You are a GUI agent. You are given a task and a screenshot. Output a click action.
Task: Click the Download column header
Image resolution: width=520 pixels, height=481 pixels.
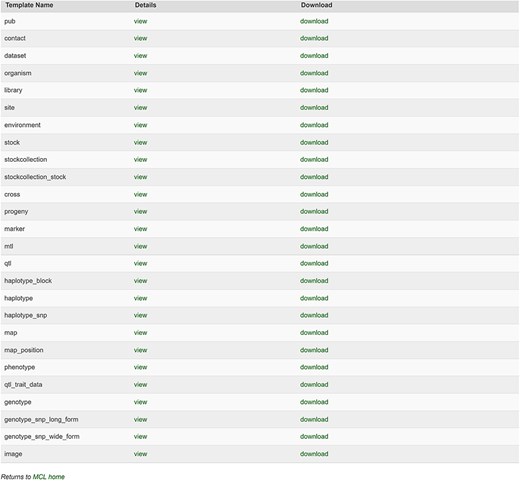(x=316, y=5)
